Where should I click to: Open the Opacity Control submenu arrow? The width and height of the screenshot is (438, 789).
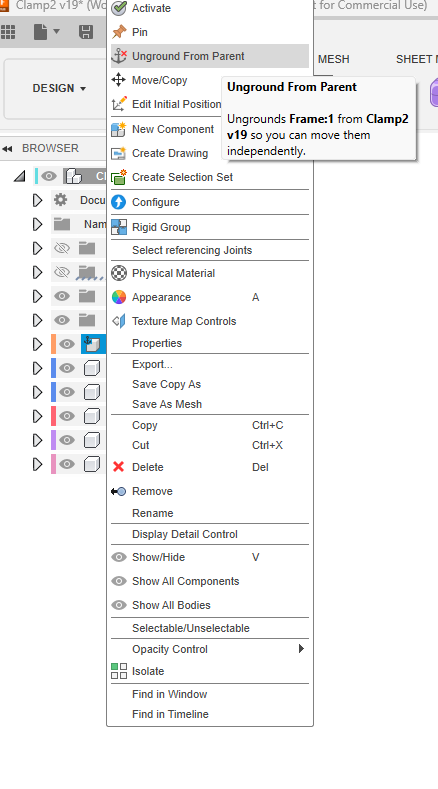[301, 648]
